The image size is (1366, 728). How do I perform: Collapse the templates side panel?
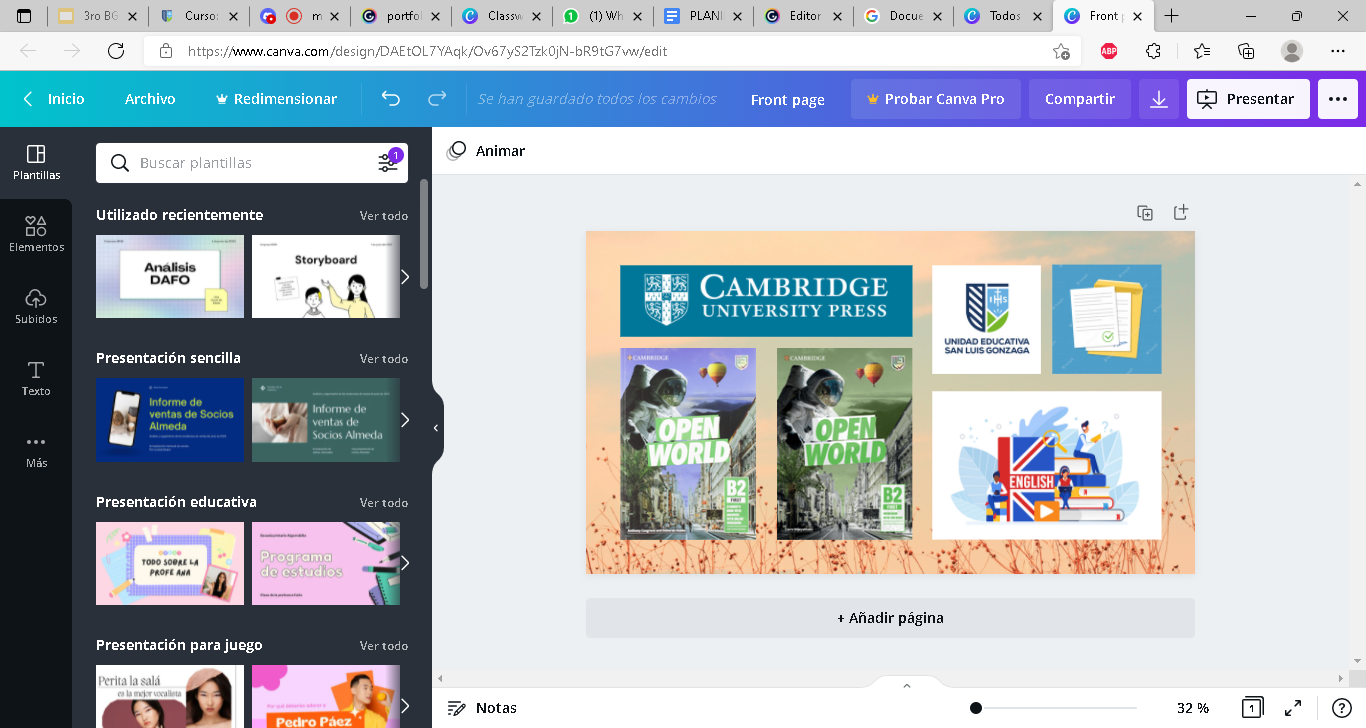[x=435, y=427]
